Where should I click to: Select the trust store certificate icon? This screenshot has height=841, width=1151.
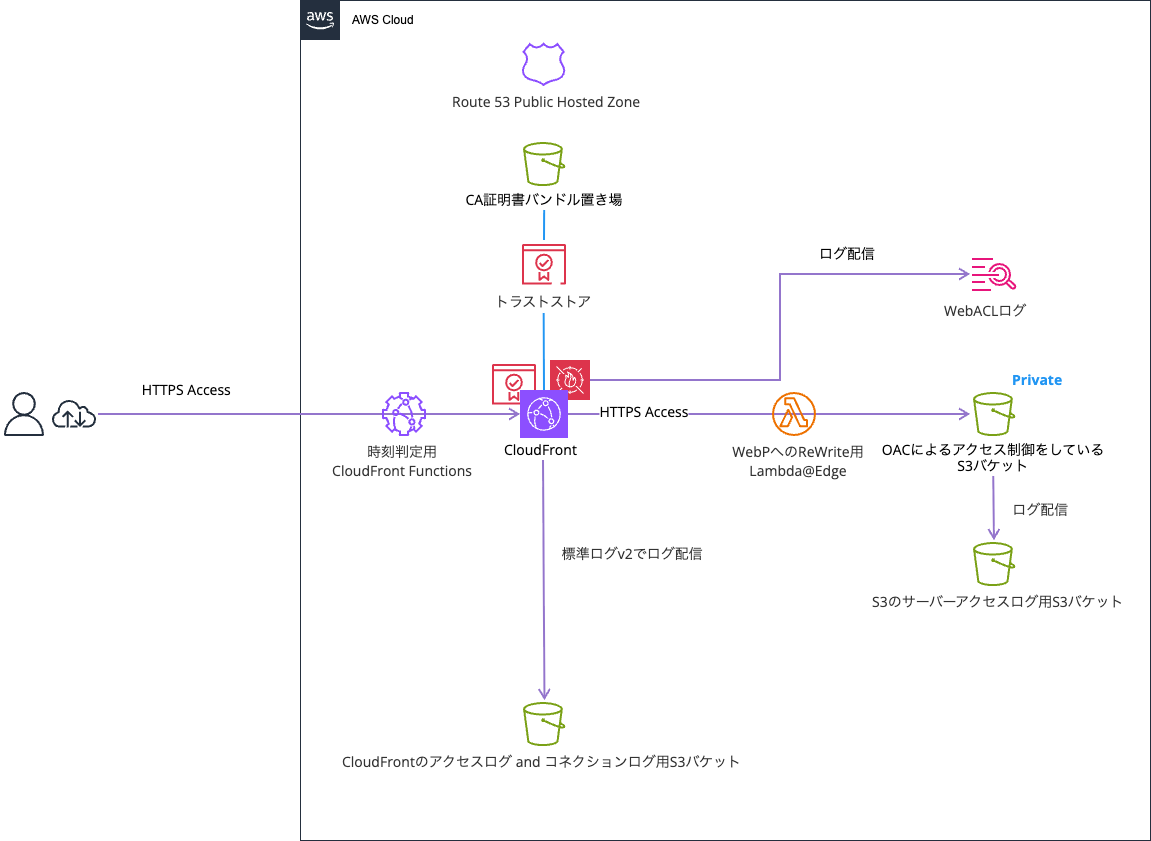tap(544, 265)
